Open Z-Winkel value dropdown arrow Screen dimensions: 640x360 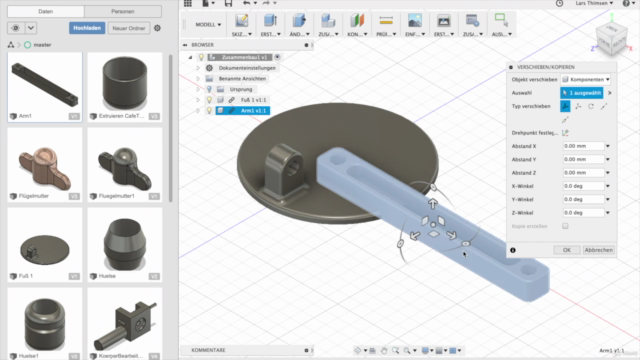pos(608,213)
